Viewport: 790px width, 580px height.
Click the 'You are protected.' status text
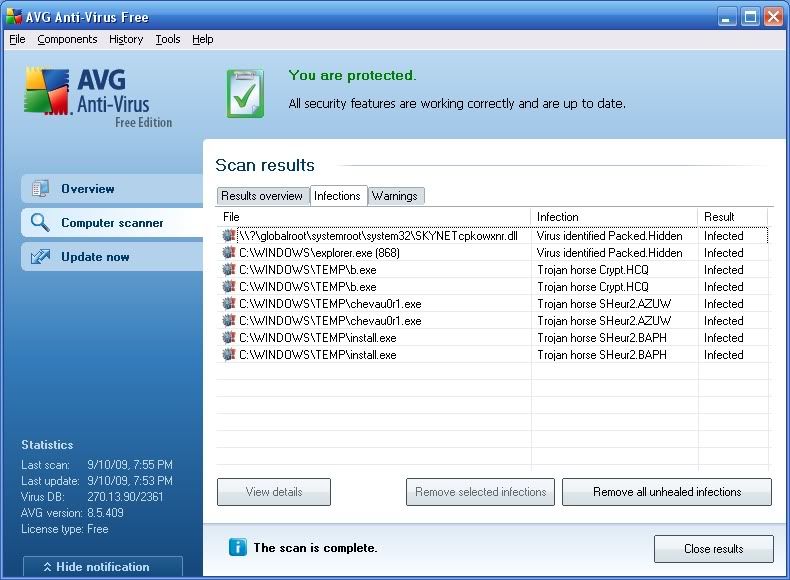pyautogui.click(x=352, y=76)
